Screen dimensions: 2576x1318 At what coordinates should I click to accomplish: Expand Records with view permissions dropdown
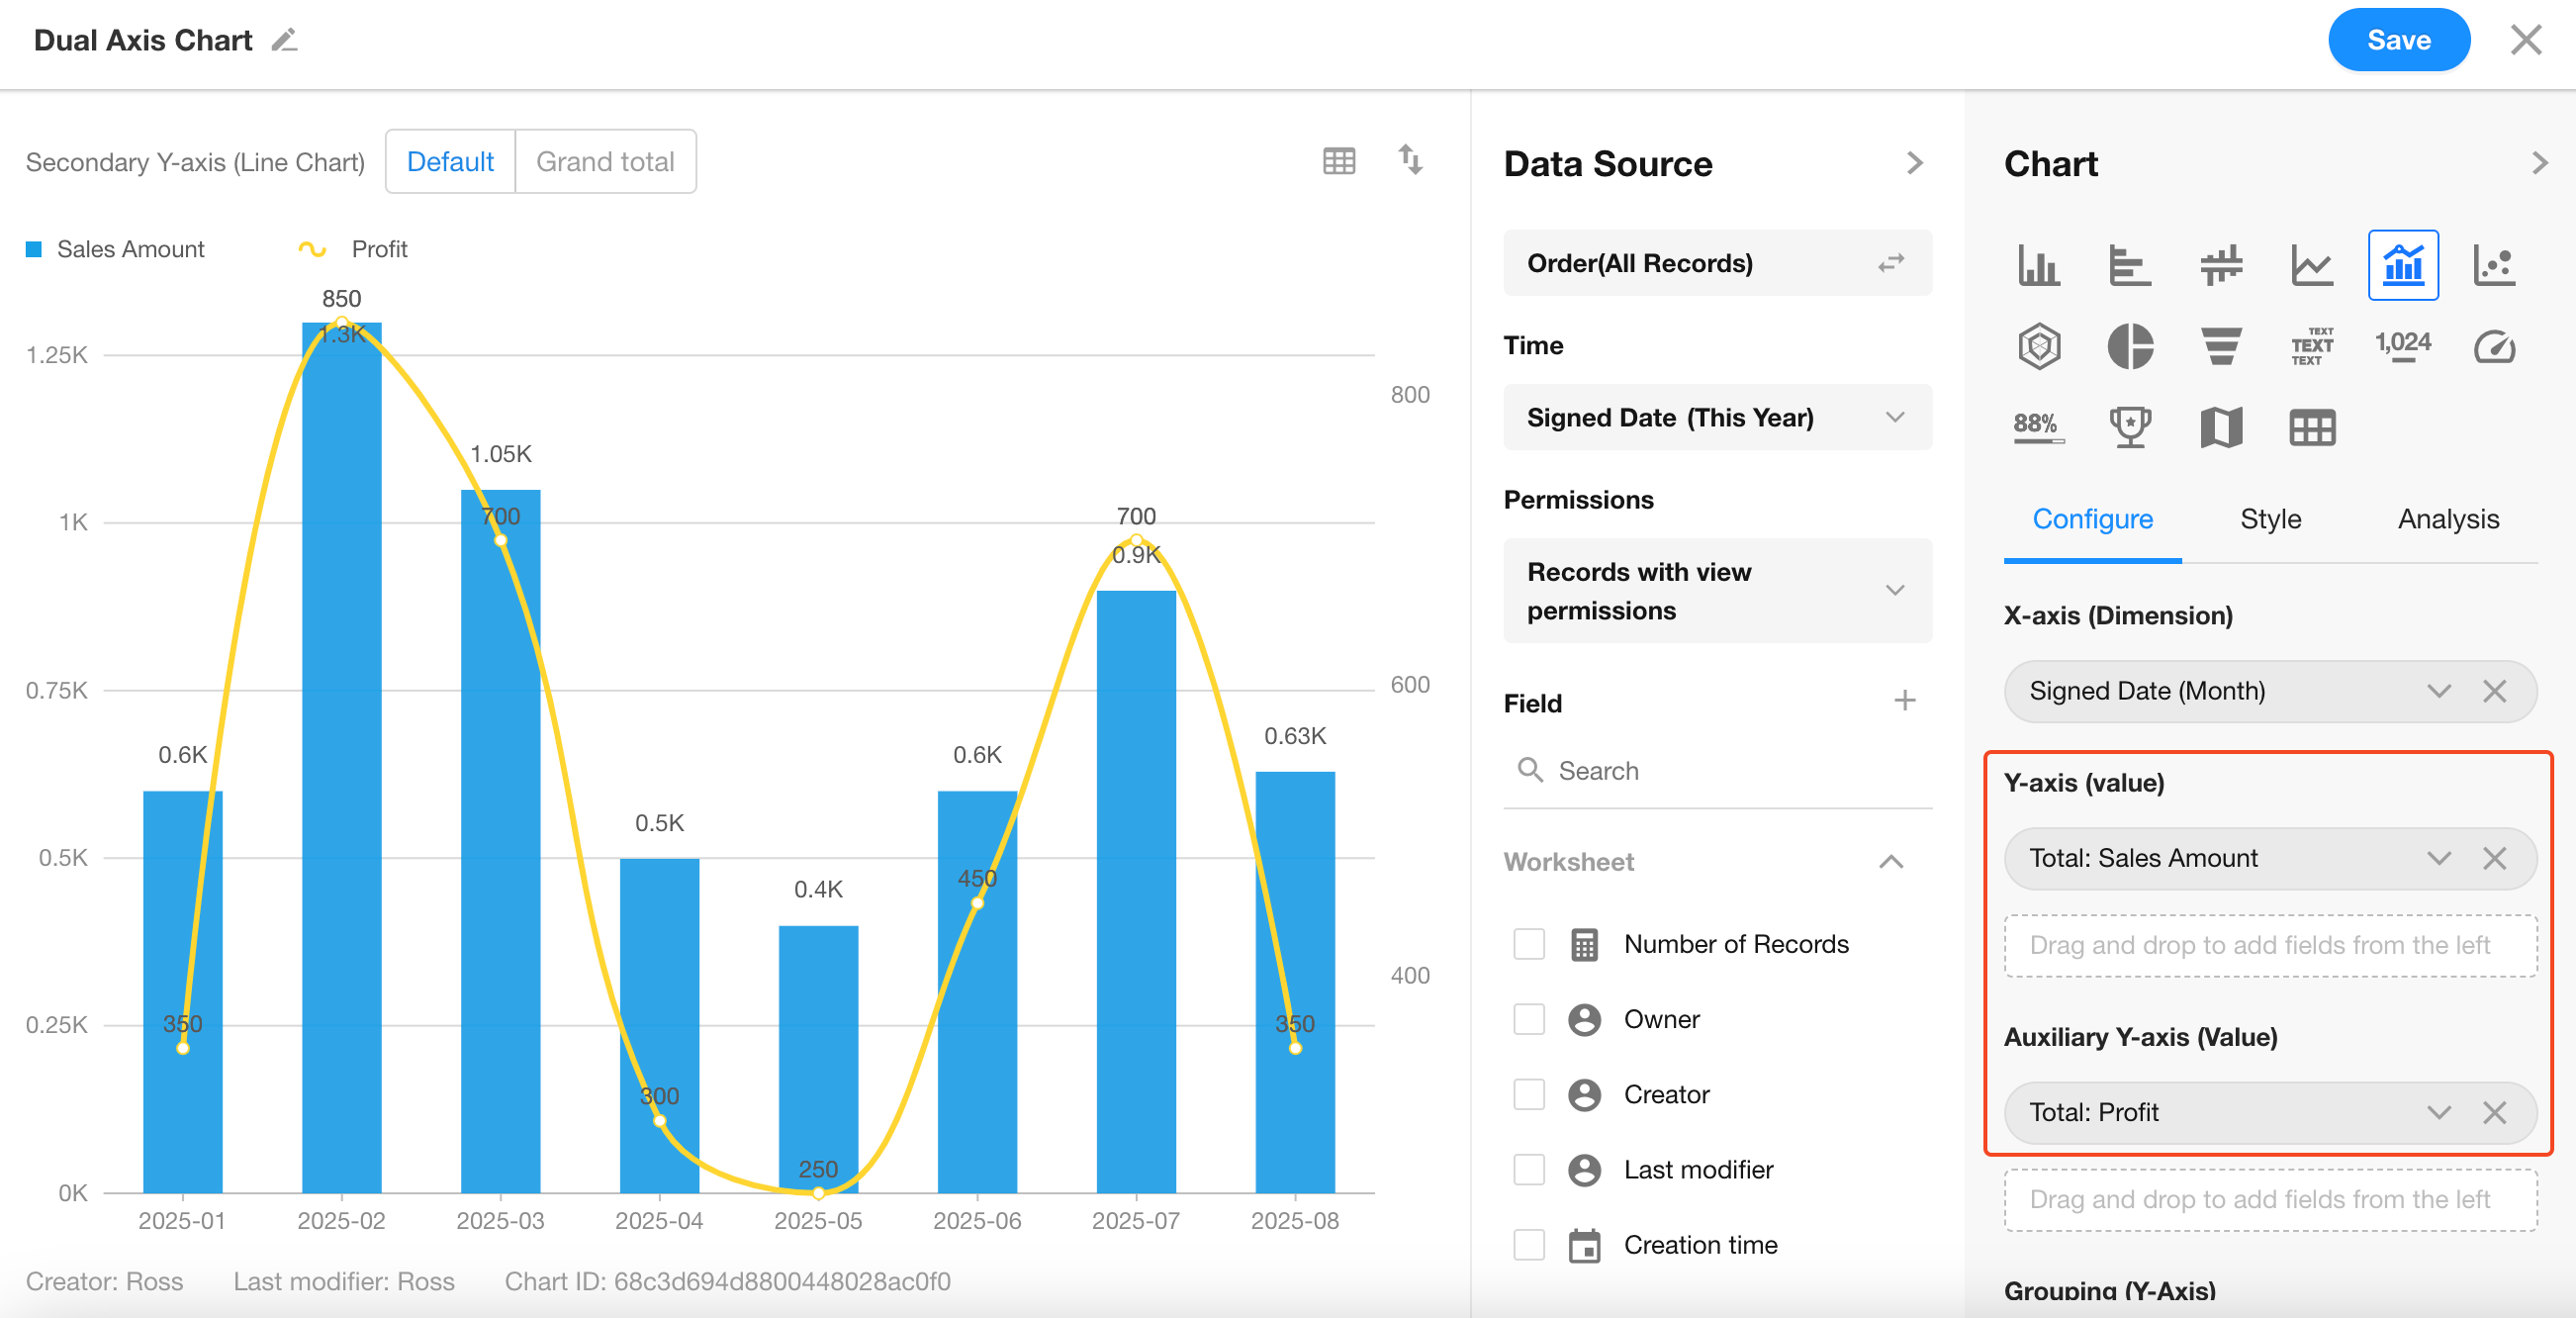[x=1716, y=590]
